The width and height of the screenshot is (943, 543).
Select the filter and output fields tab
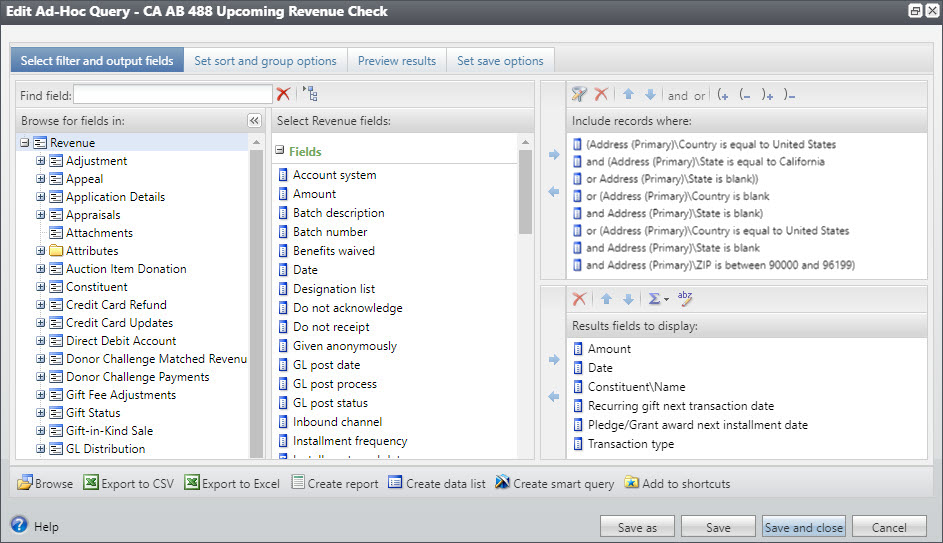[x=97, y=61]
